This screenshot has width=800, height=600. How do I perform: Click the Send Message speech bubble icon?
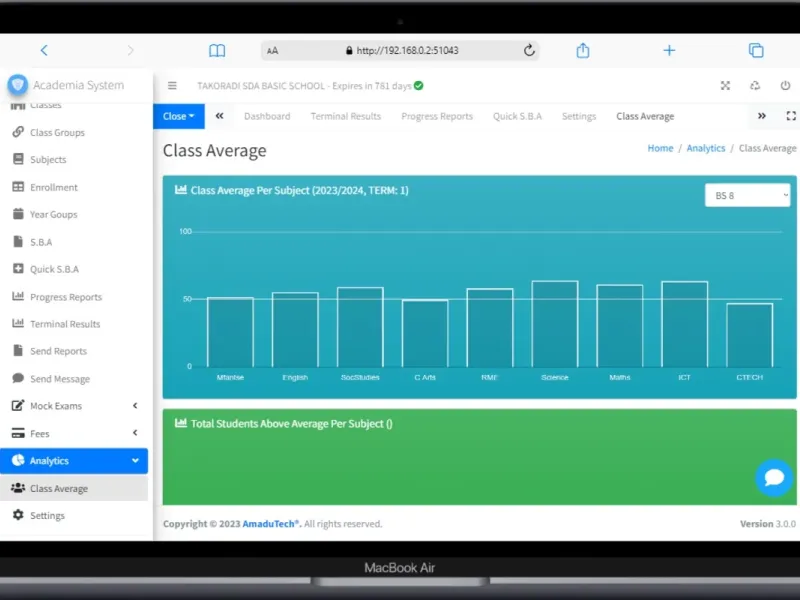coord(18,378)
